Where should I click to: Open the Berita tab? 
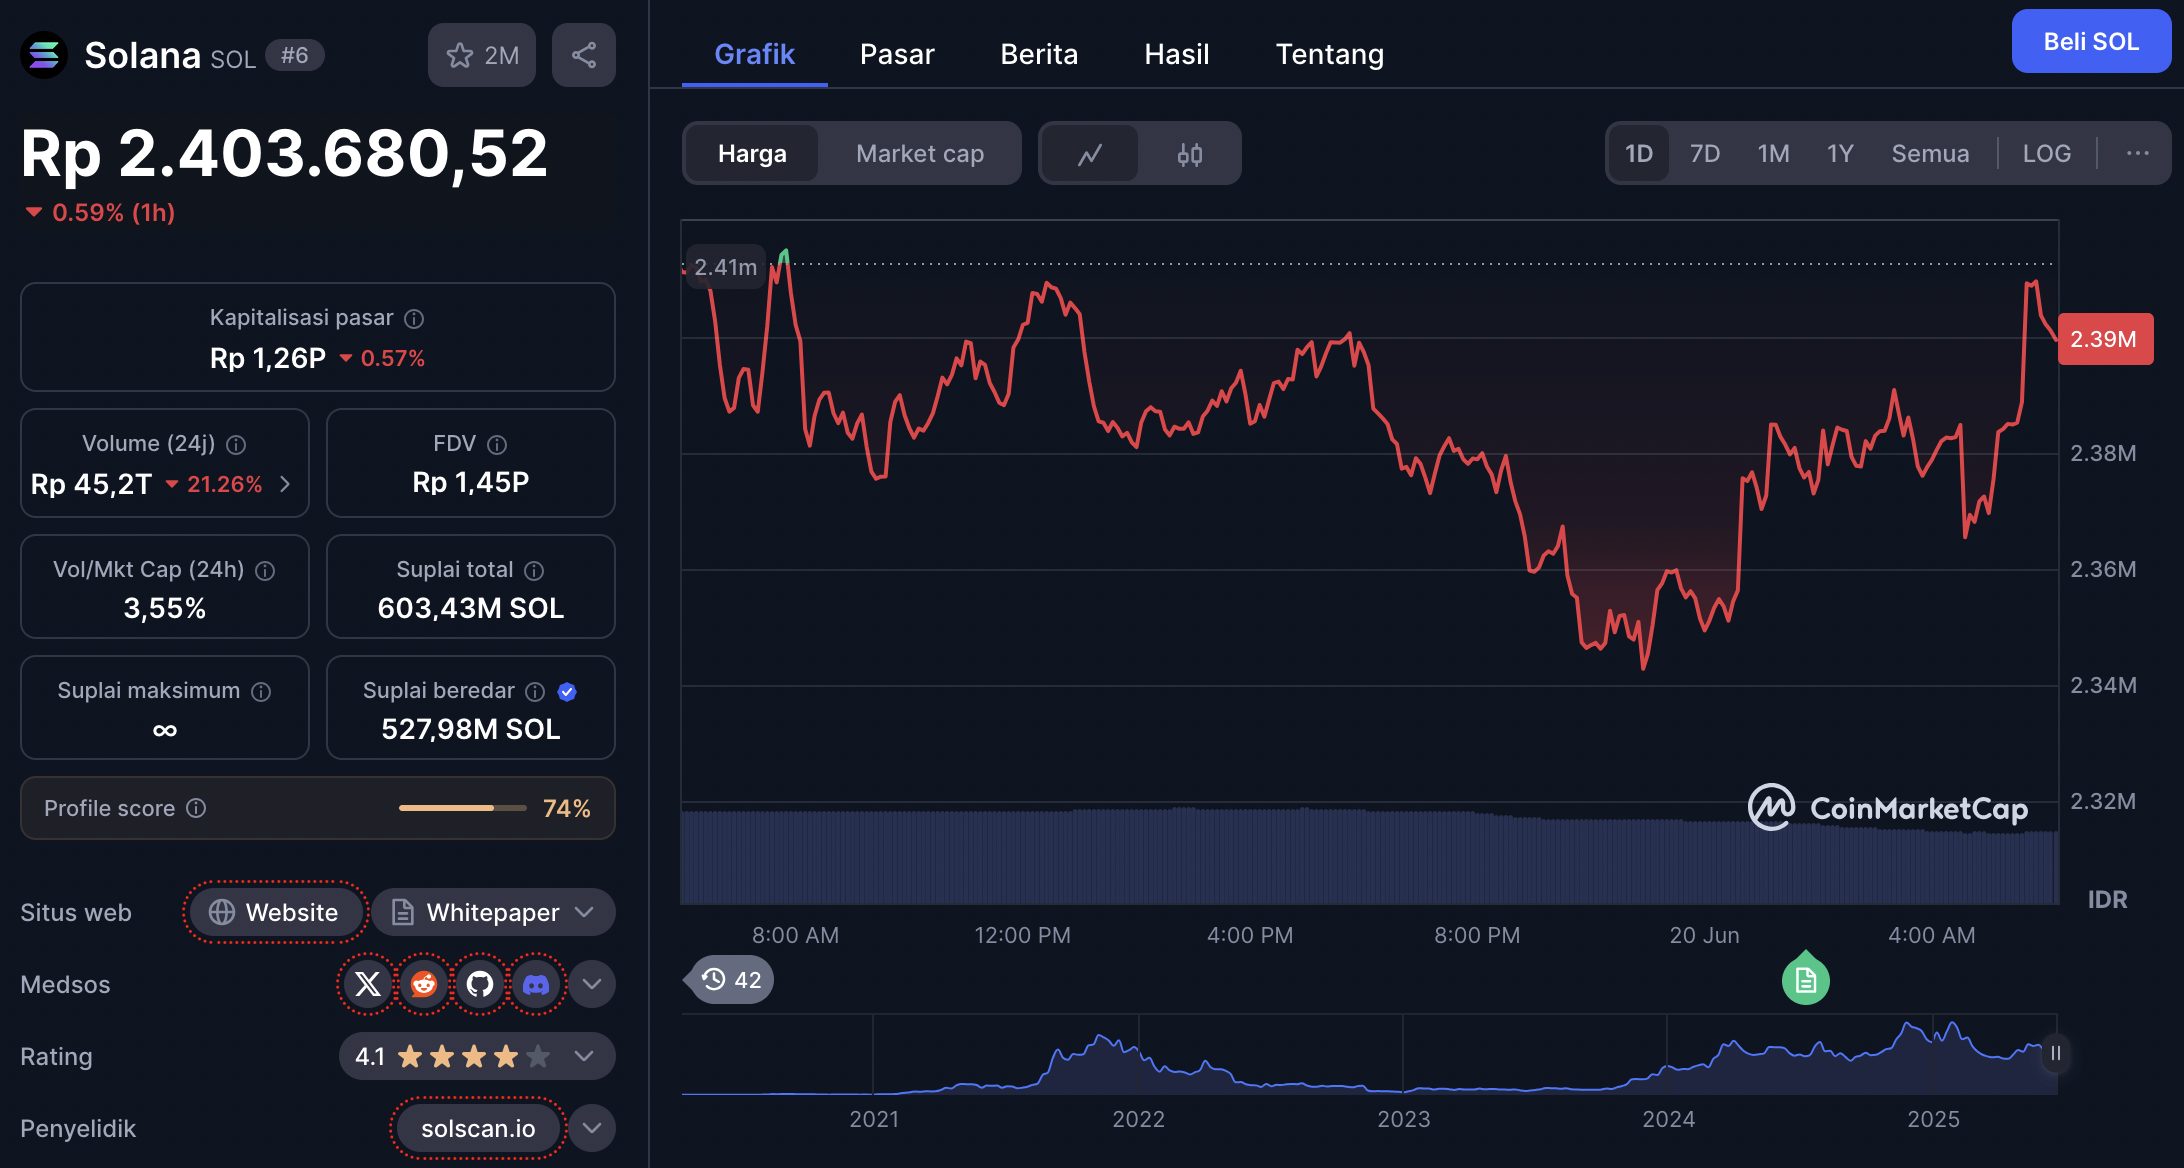1039,54
